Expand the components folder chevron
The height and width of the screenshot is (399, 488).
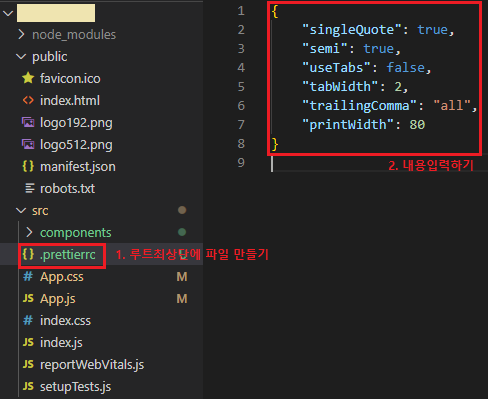[x=29, y=232]
